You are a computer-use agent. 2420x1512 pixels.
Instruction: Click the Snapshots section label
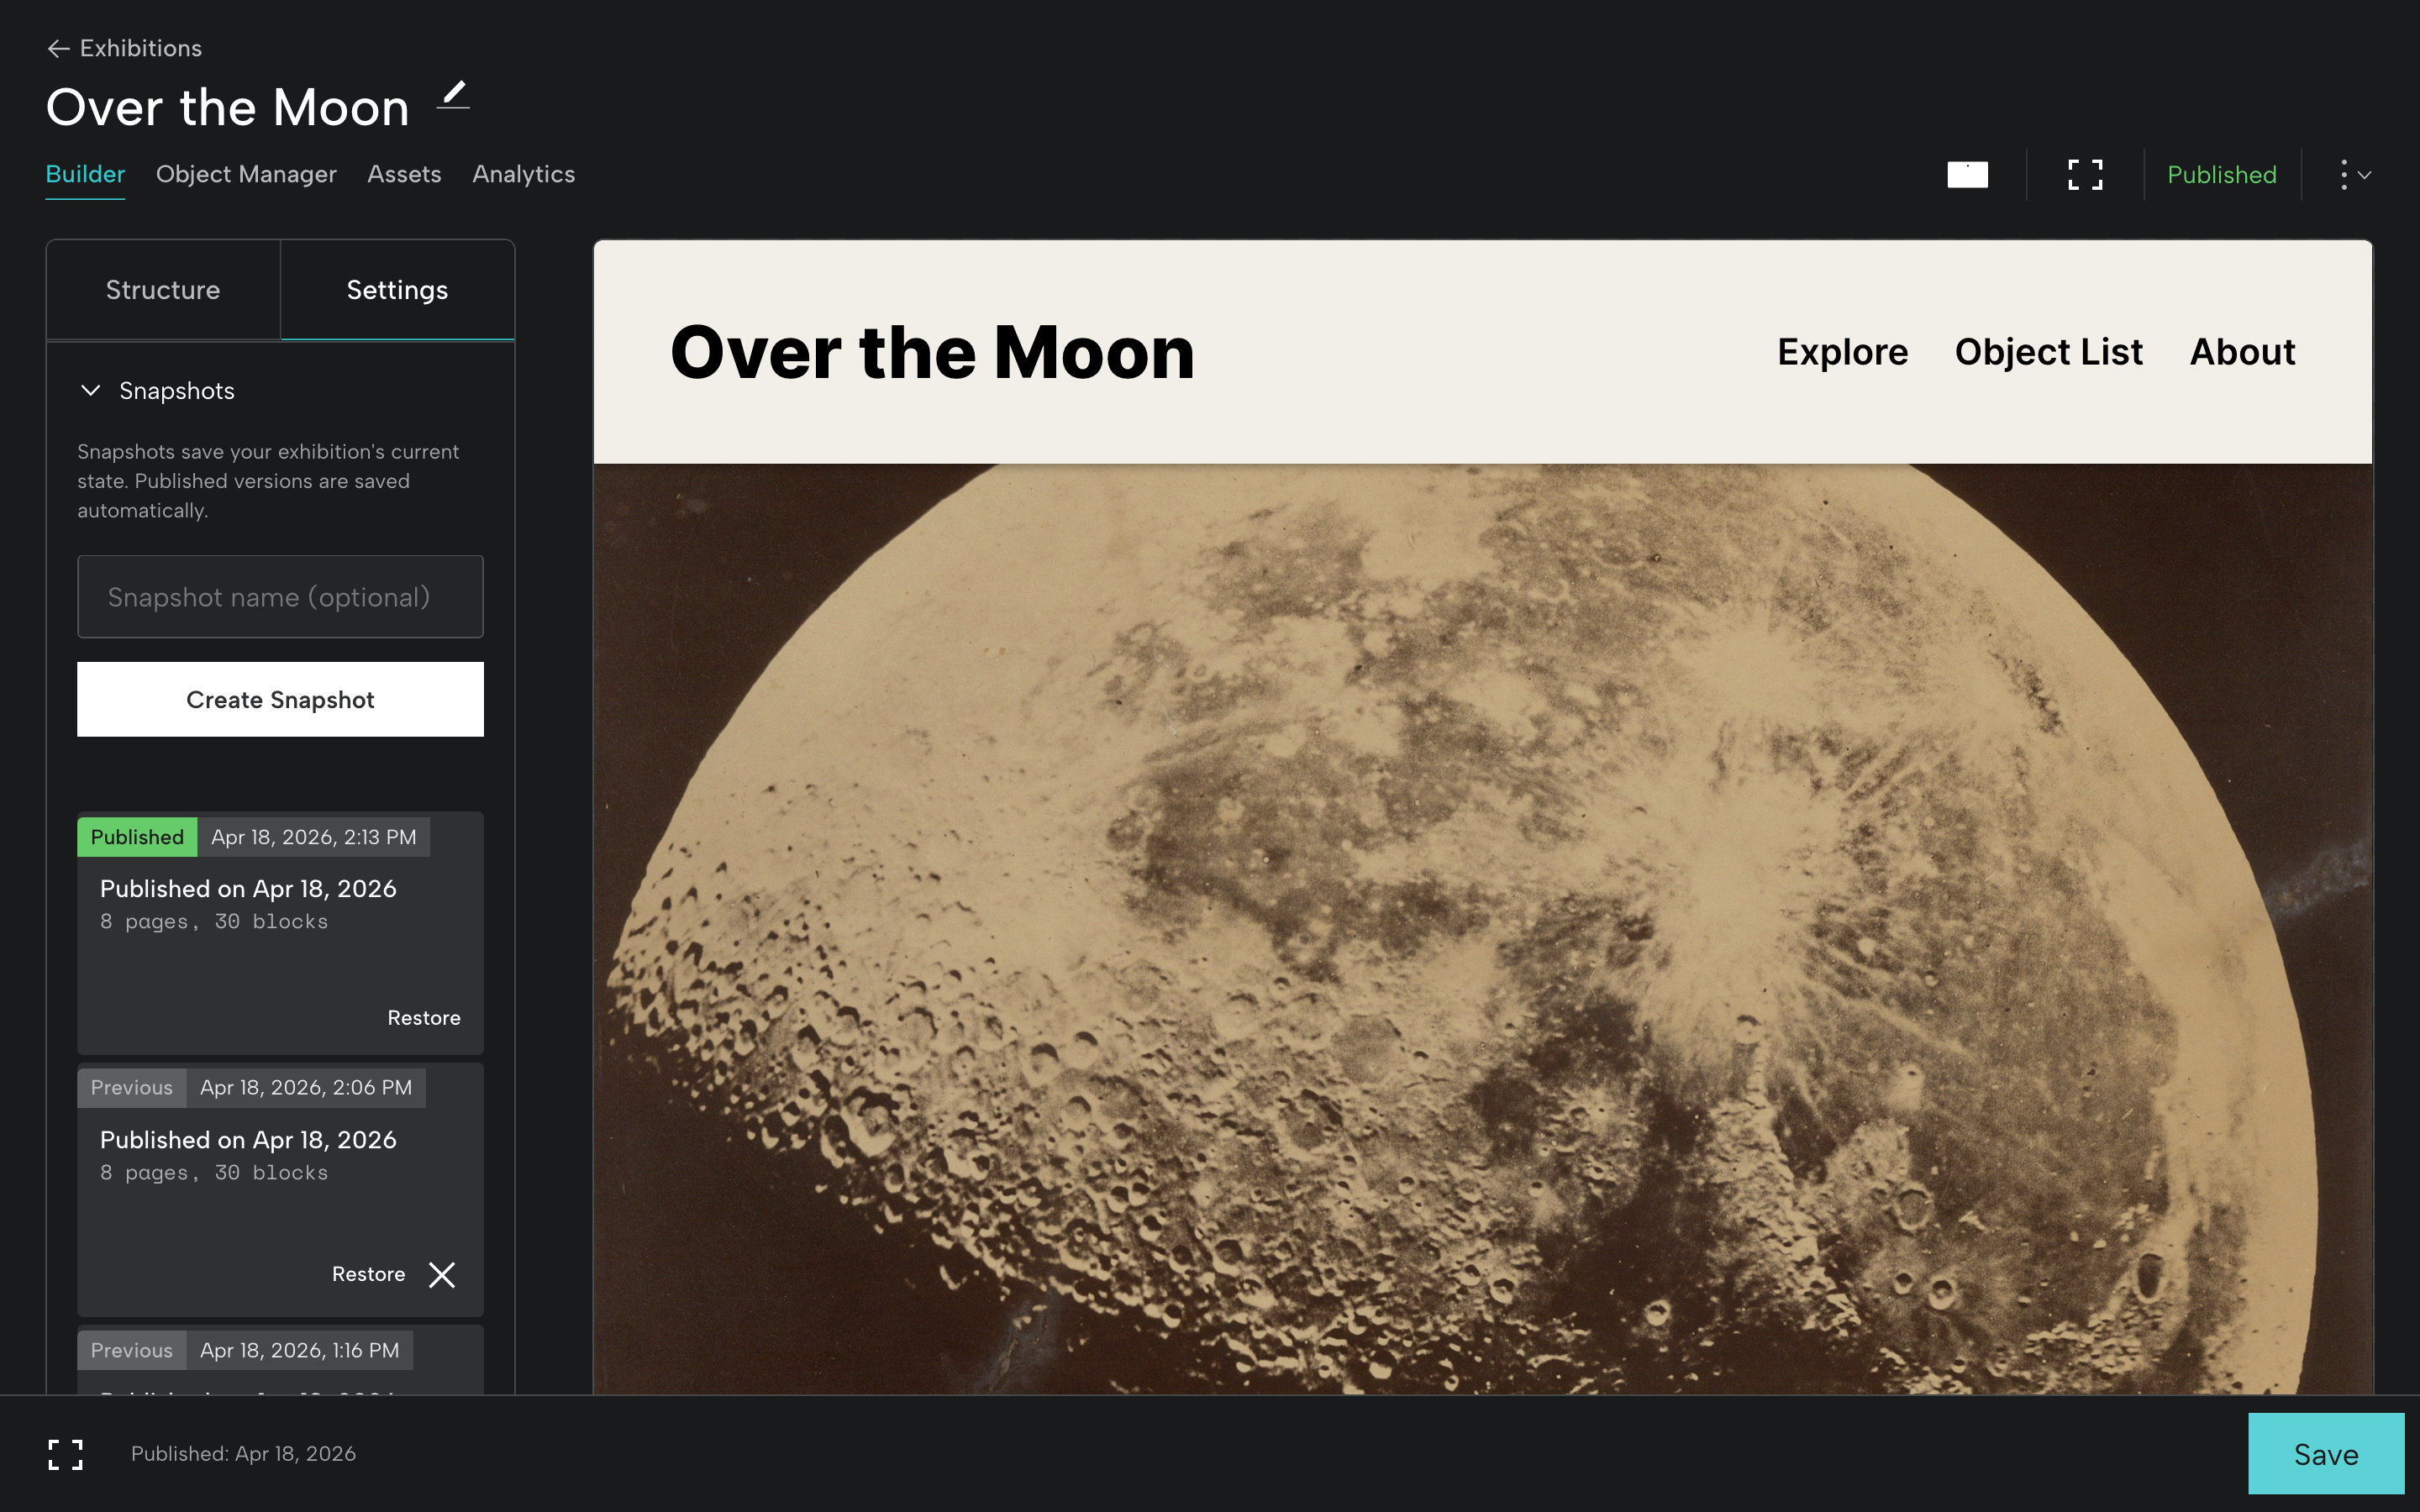[177, 390]
